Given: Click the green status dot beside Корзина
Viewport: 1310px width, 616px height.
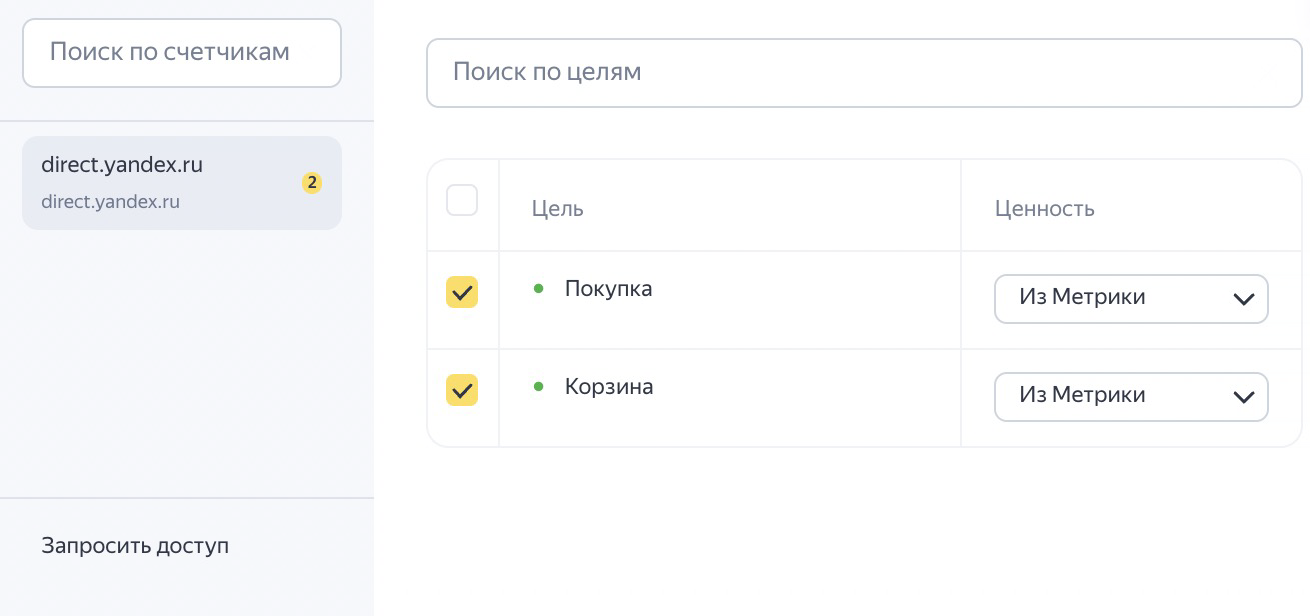Looking at the screenshot, I should click(539, 387).
